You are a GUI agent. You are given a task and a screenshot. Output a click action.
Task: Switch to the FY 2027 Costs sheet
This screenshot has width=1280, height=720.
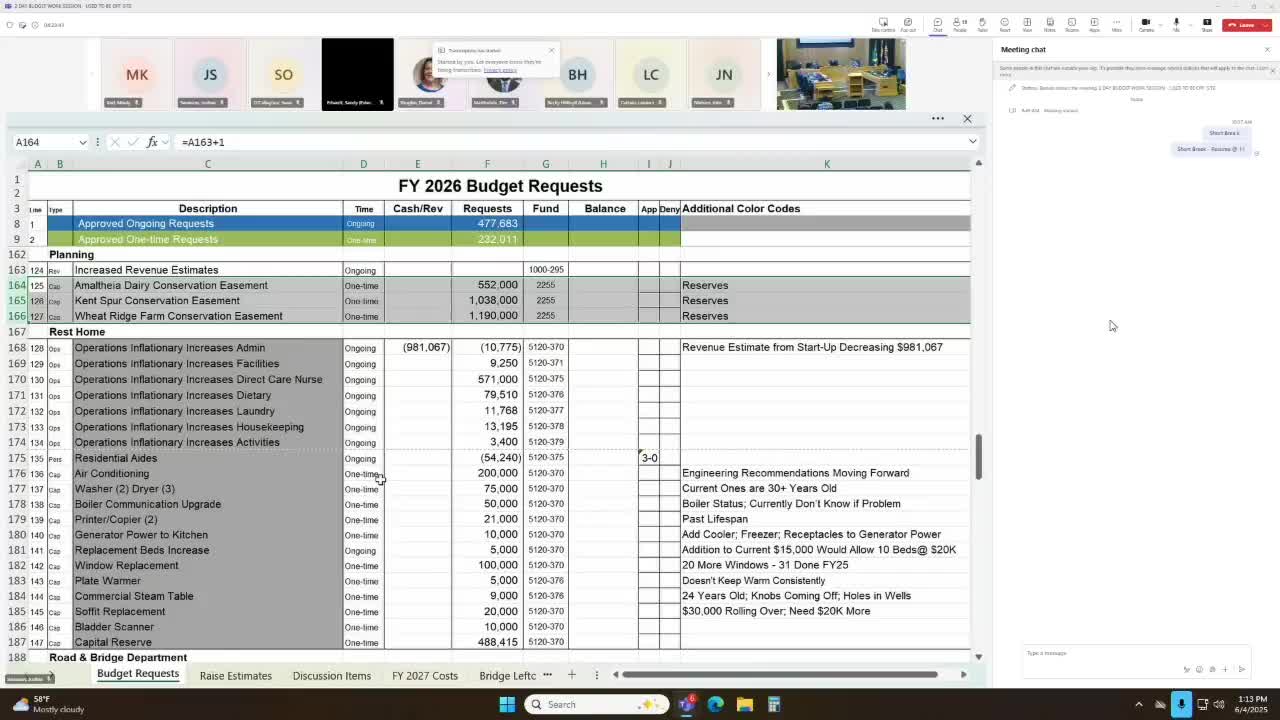(x=423, y=675)
